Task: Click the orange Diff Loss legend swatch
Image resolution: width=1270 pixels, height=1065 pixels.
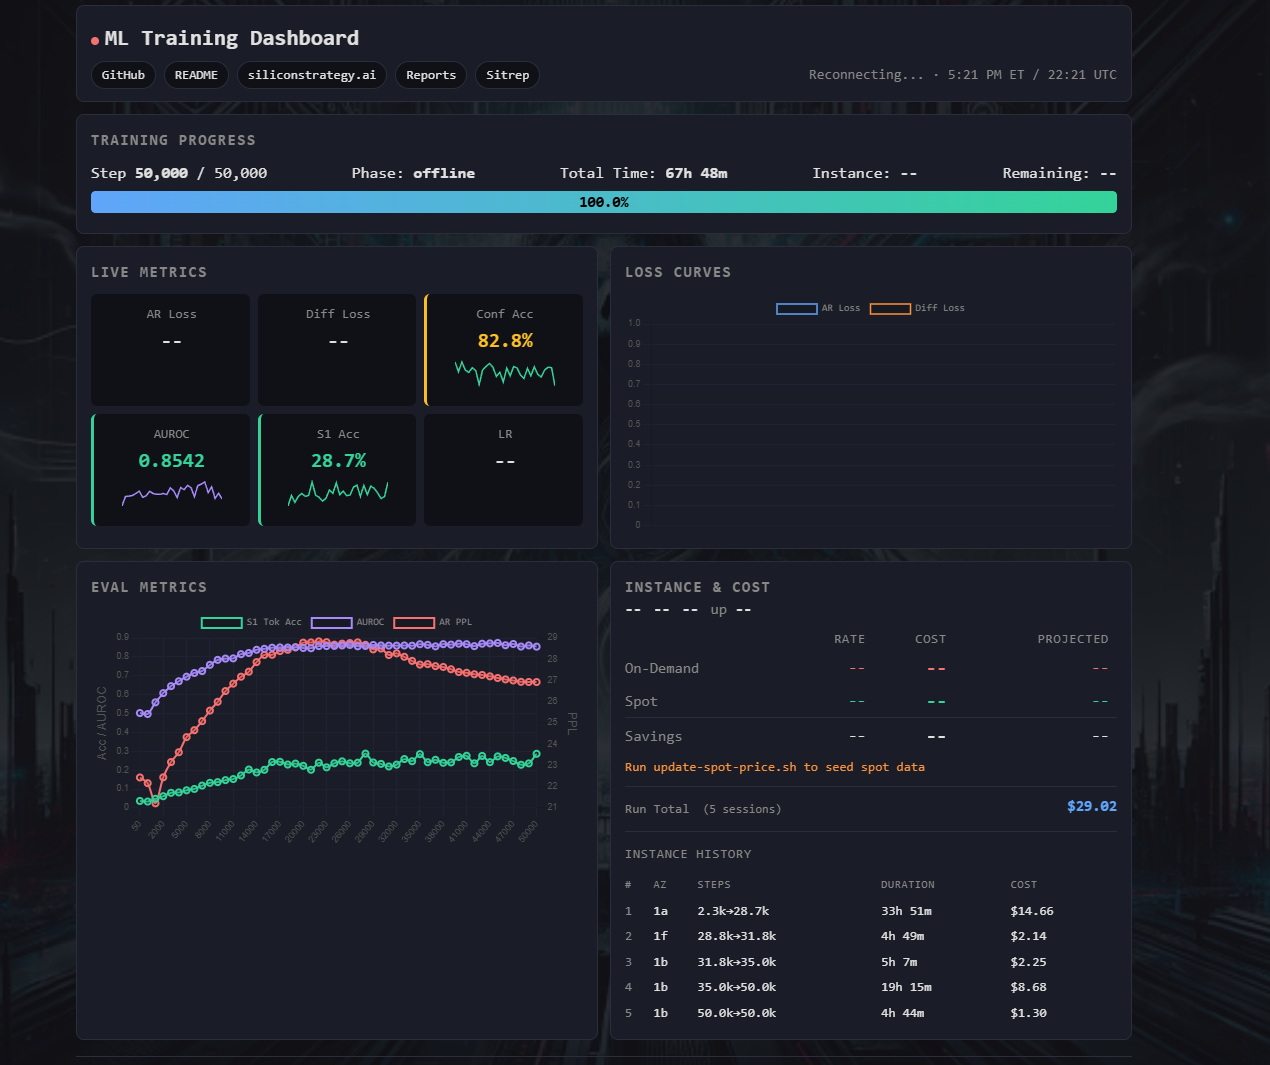Action: 890,308
